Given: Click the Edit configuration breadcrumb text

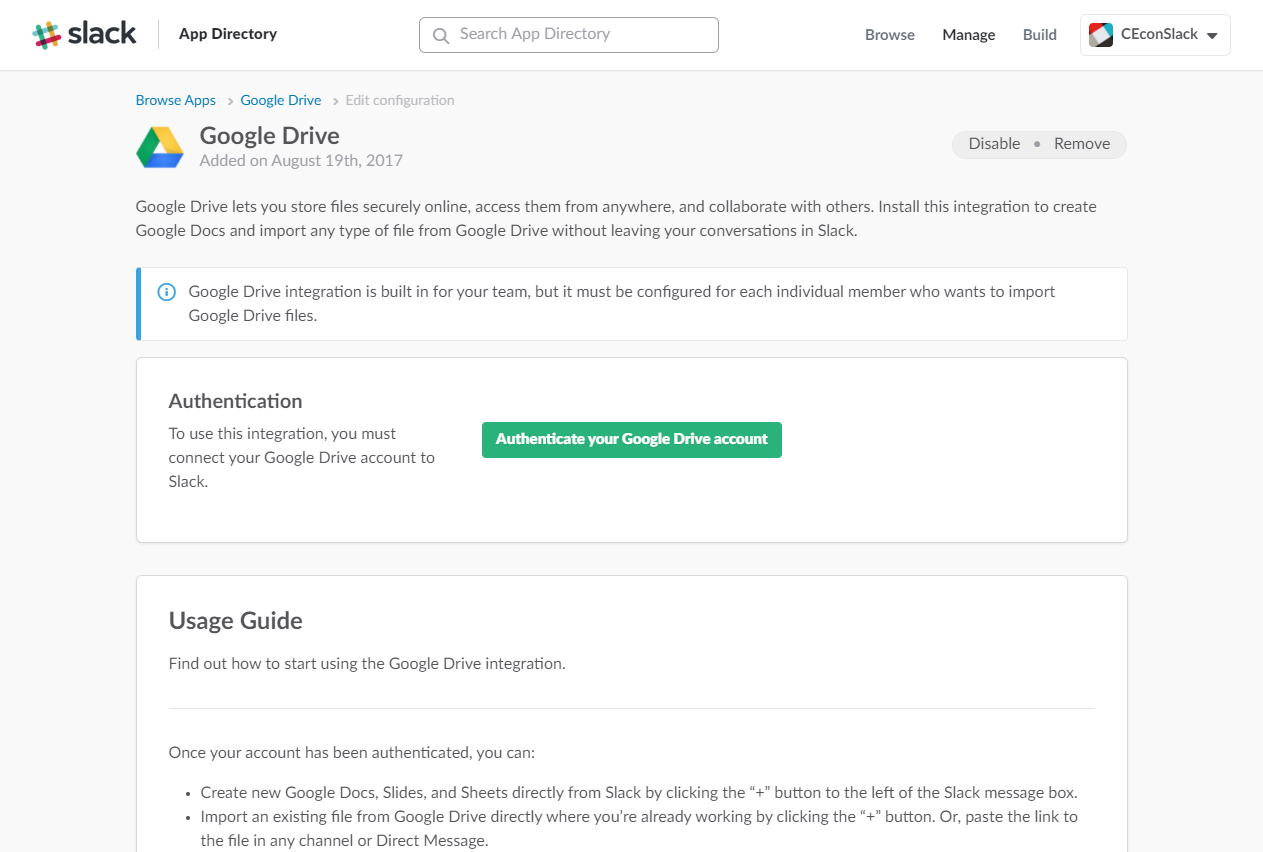Looking at the screenshot, I should pos(400,100).
